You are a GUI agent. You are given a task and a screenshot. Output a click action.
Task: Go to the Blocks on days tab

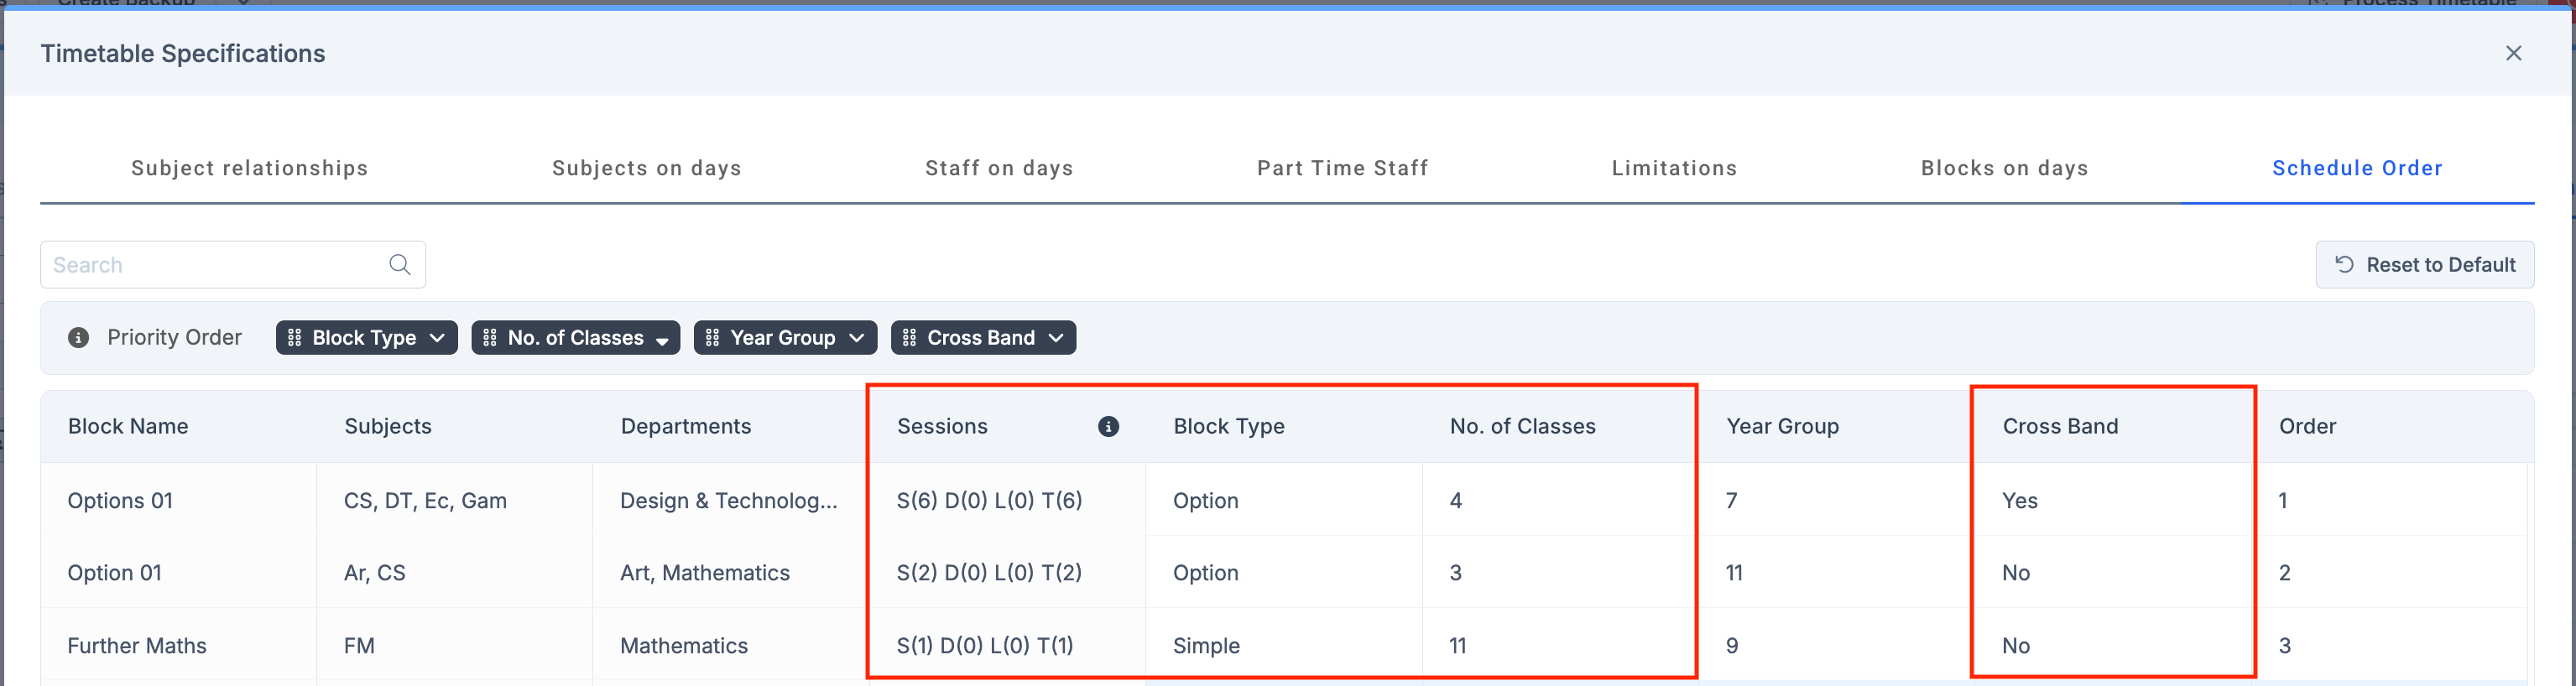2004,169
